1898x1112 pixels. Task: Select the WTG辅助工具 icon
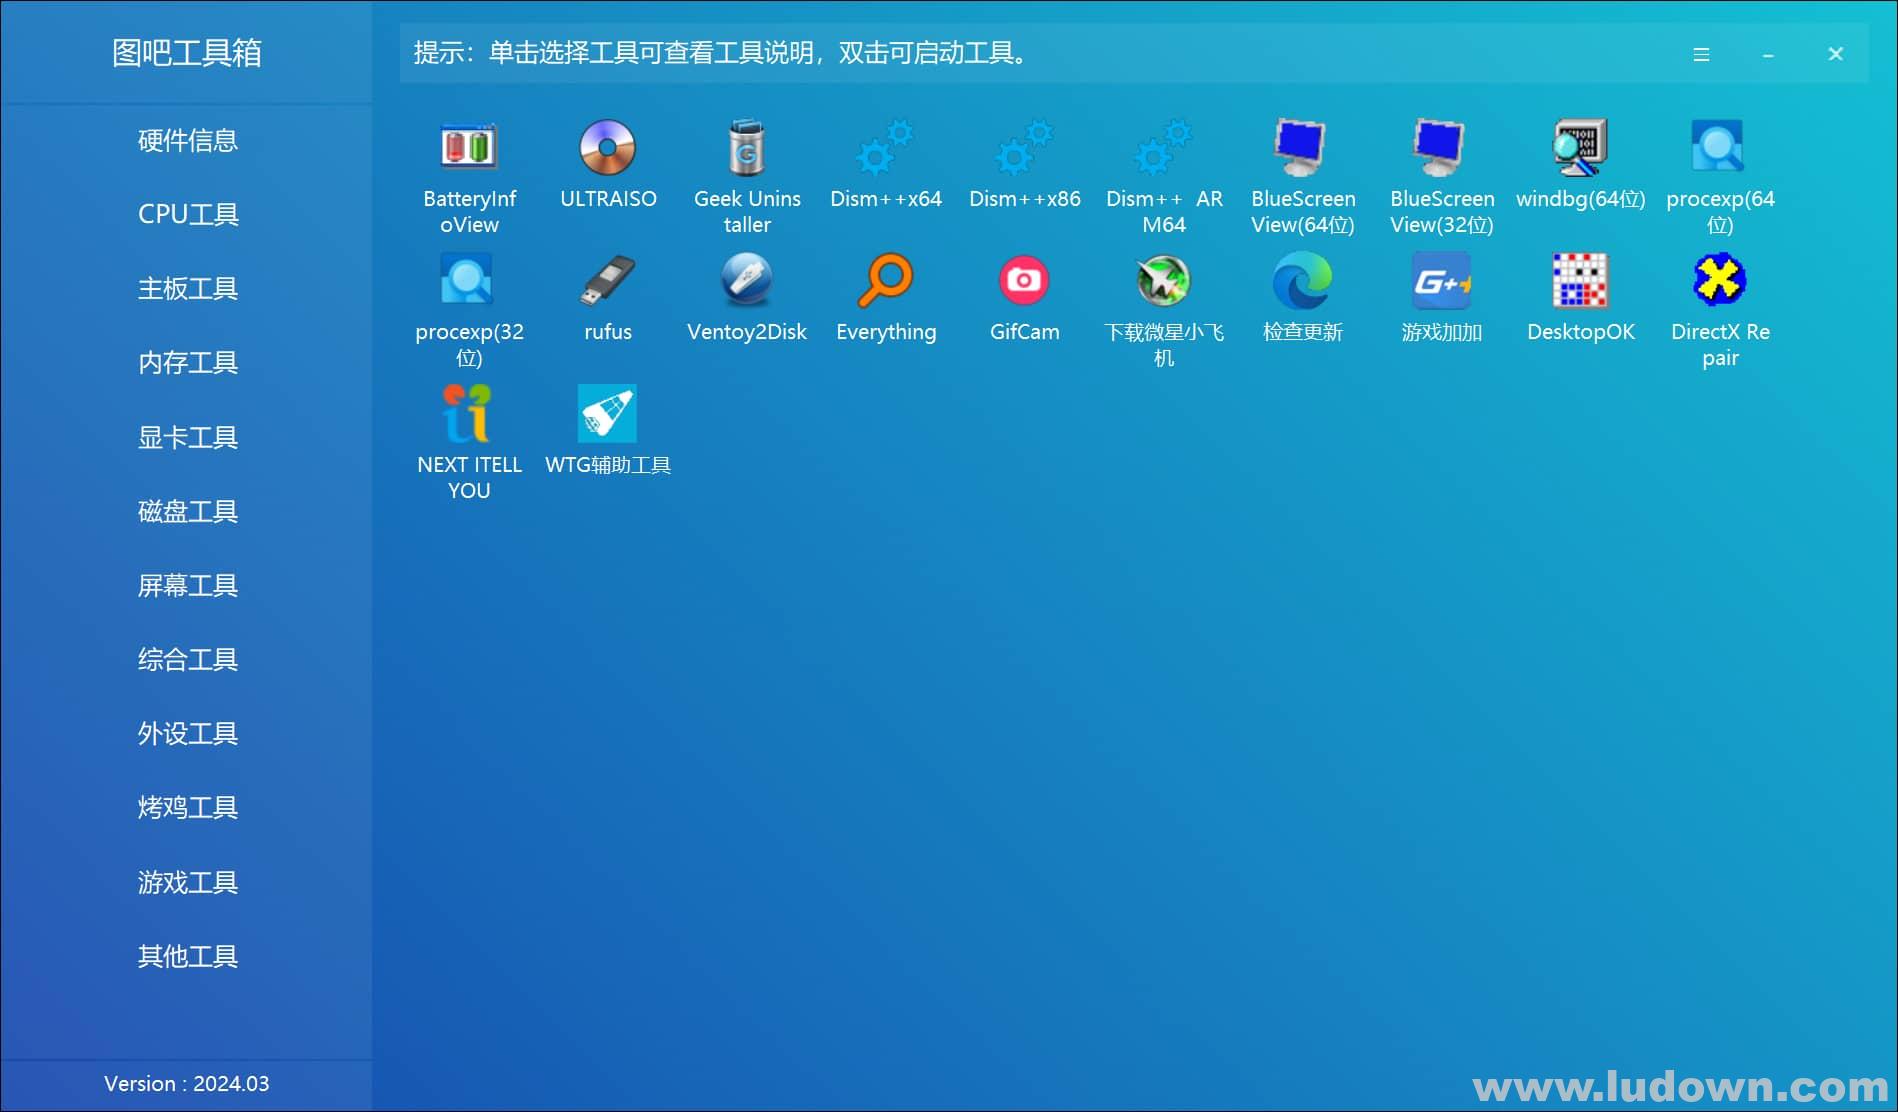coord(608,413)
